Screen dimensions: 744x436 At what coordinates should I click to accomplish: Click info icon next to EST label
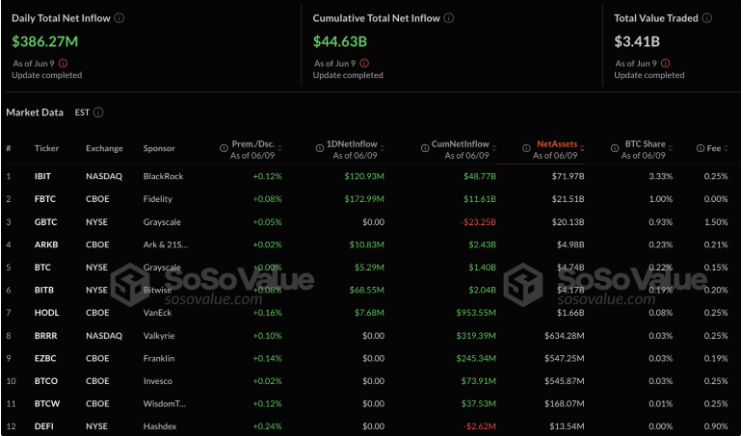[x=98, y=112]
